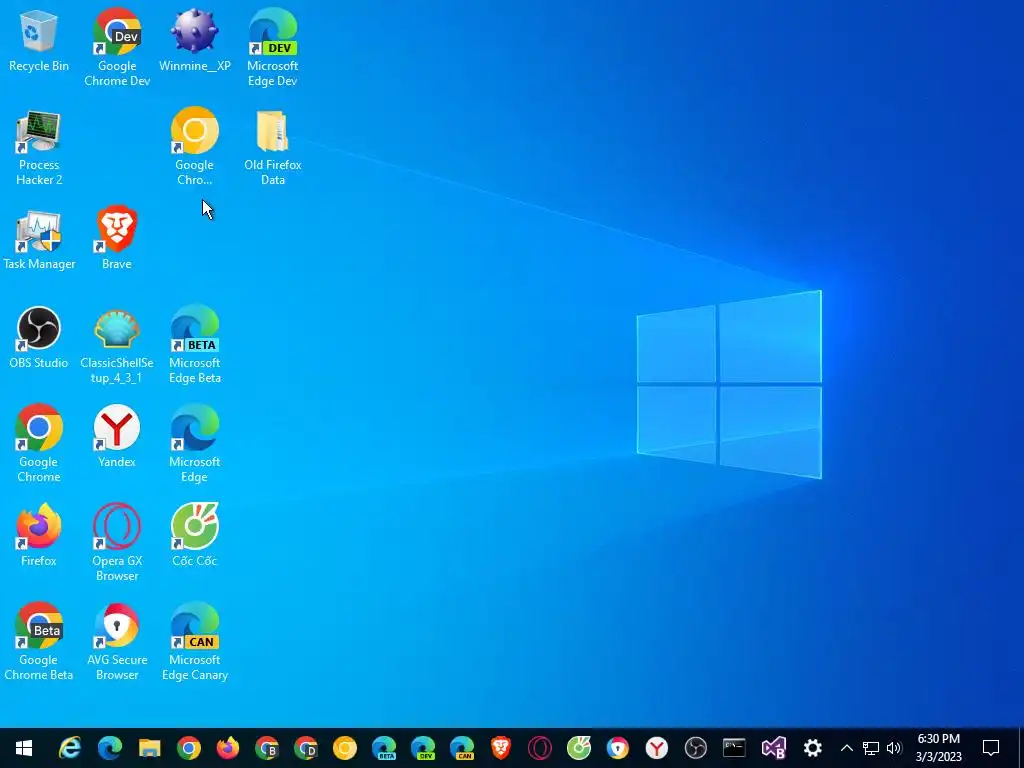
Task: Select the Yandex desktop shortcut
Action: click(x=117, y=436)
